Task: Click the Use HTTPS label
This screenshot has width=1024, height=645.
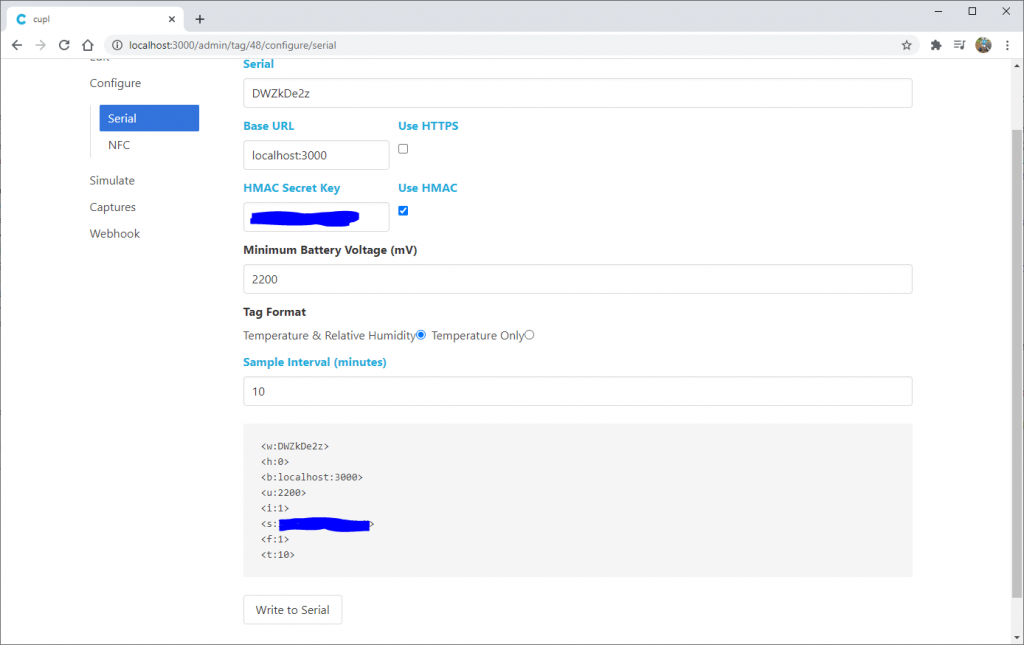Action: (428, 126)
